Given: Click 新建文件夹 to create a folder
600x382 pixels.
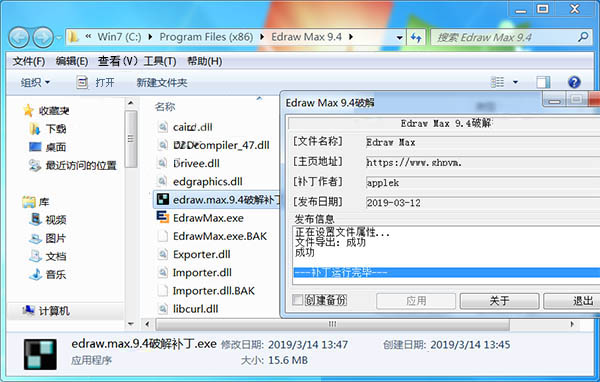Looking at the screenshot, I should click(162, 82).
